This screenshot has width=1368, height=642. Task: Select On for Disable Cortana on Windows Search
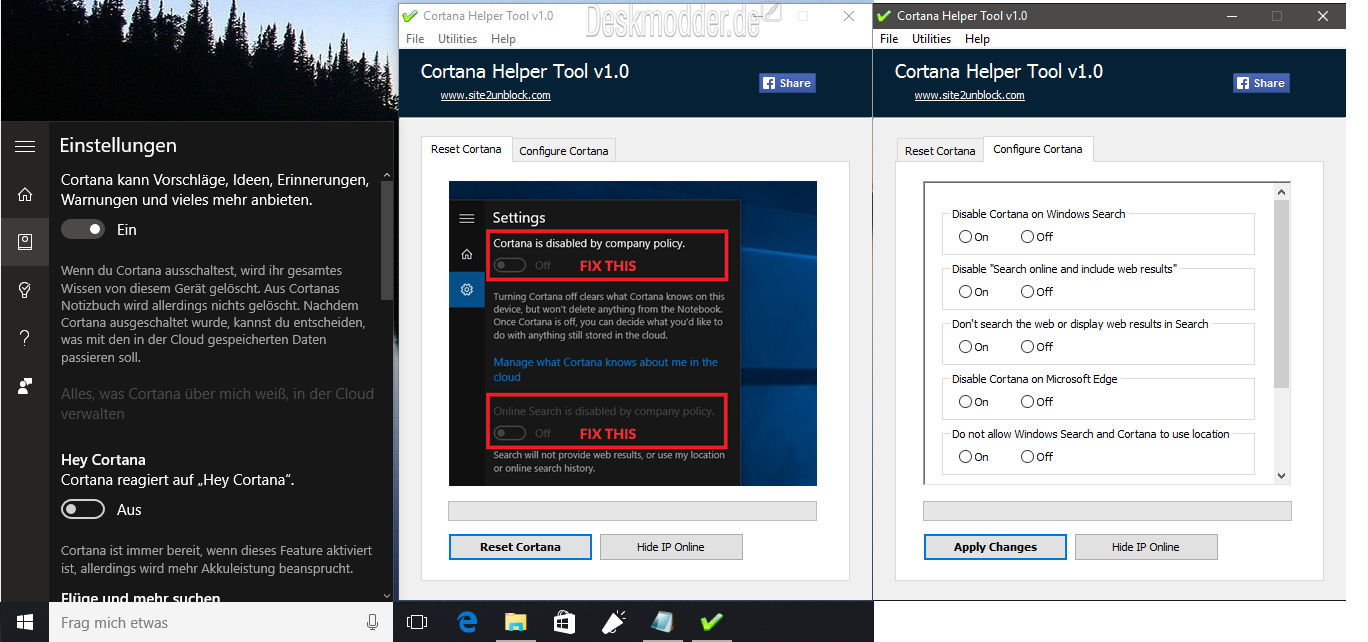[x=965, y=237]
